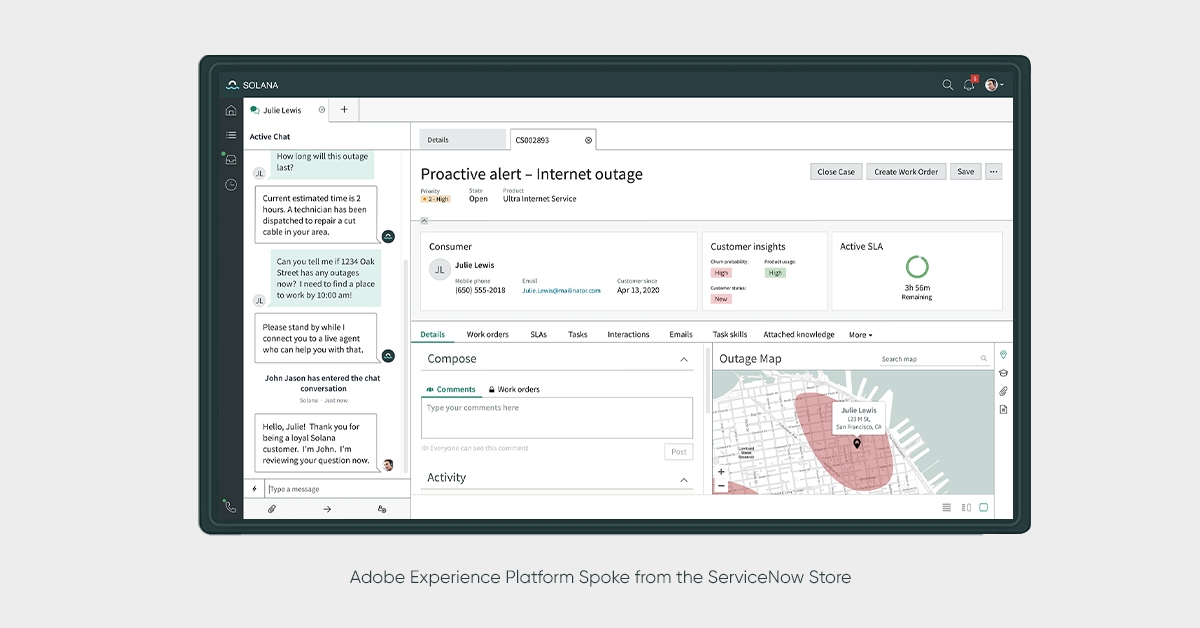This screenshot has width=1200, height=628.
Task: Close the CS002893 tab
Action: 588,140
